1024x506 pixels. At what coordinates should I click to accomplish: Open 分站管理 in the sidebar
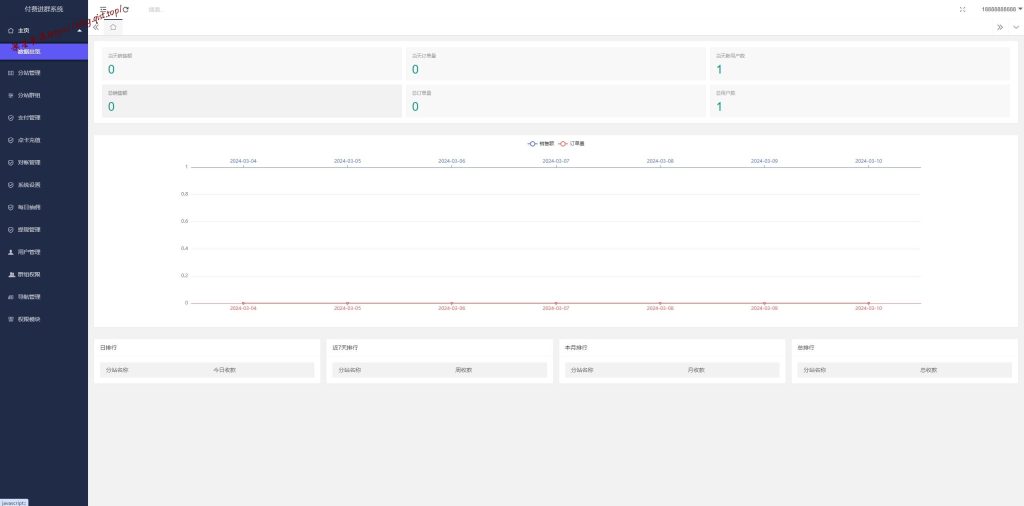pyautogui.click(x=29, y=73)
